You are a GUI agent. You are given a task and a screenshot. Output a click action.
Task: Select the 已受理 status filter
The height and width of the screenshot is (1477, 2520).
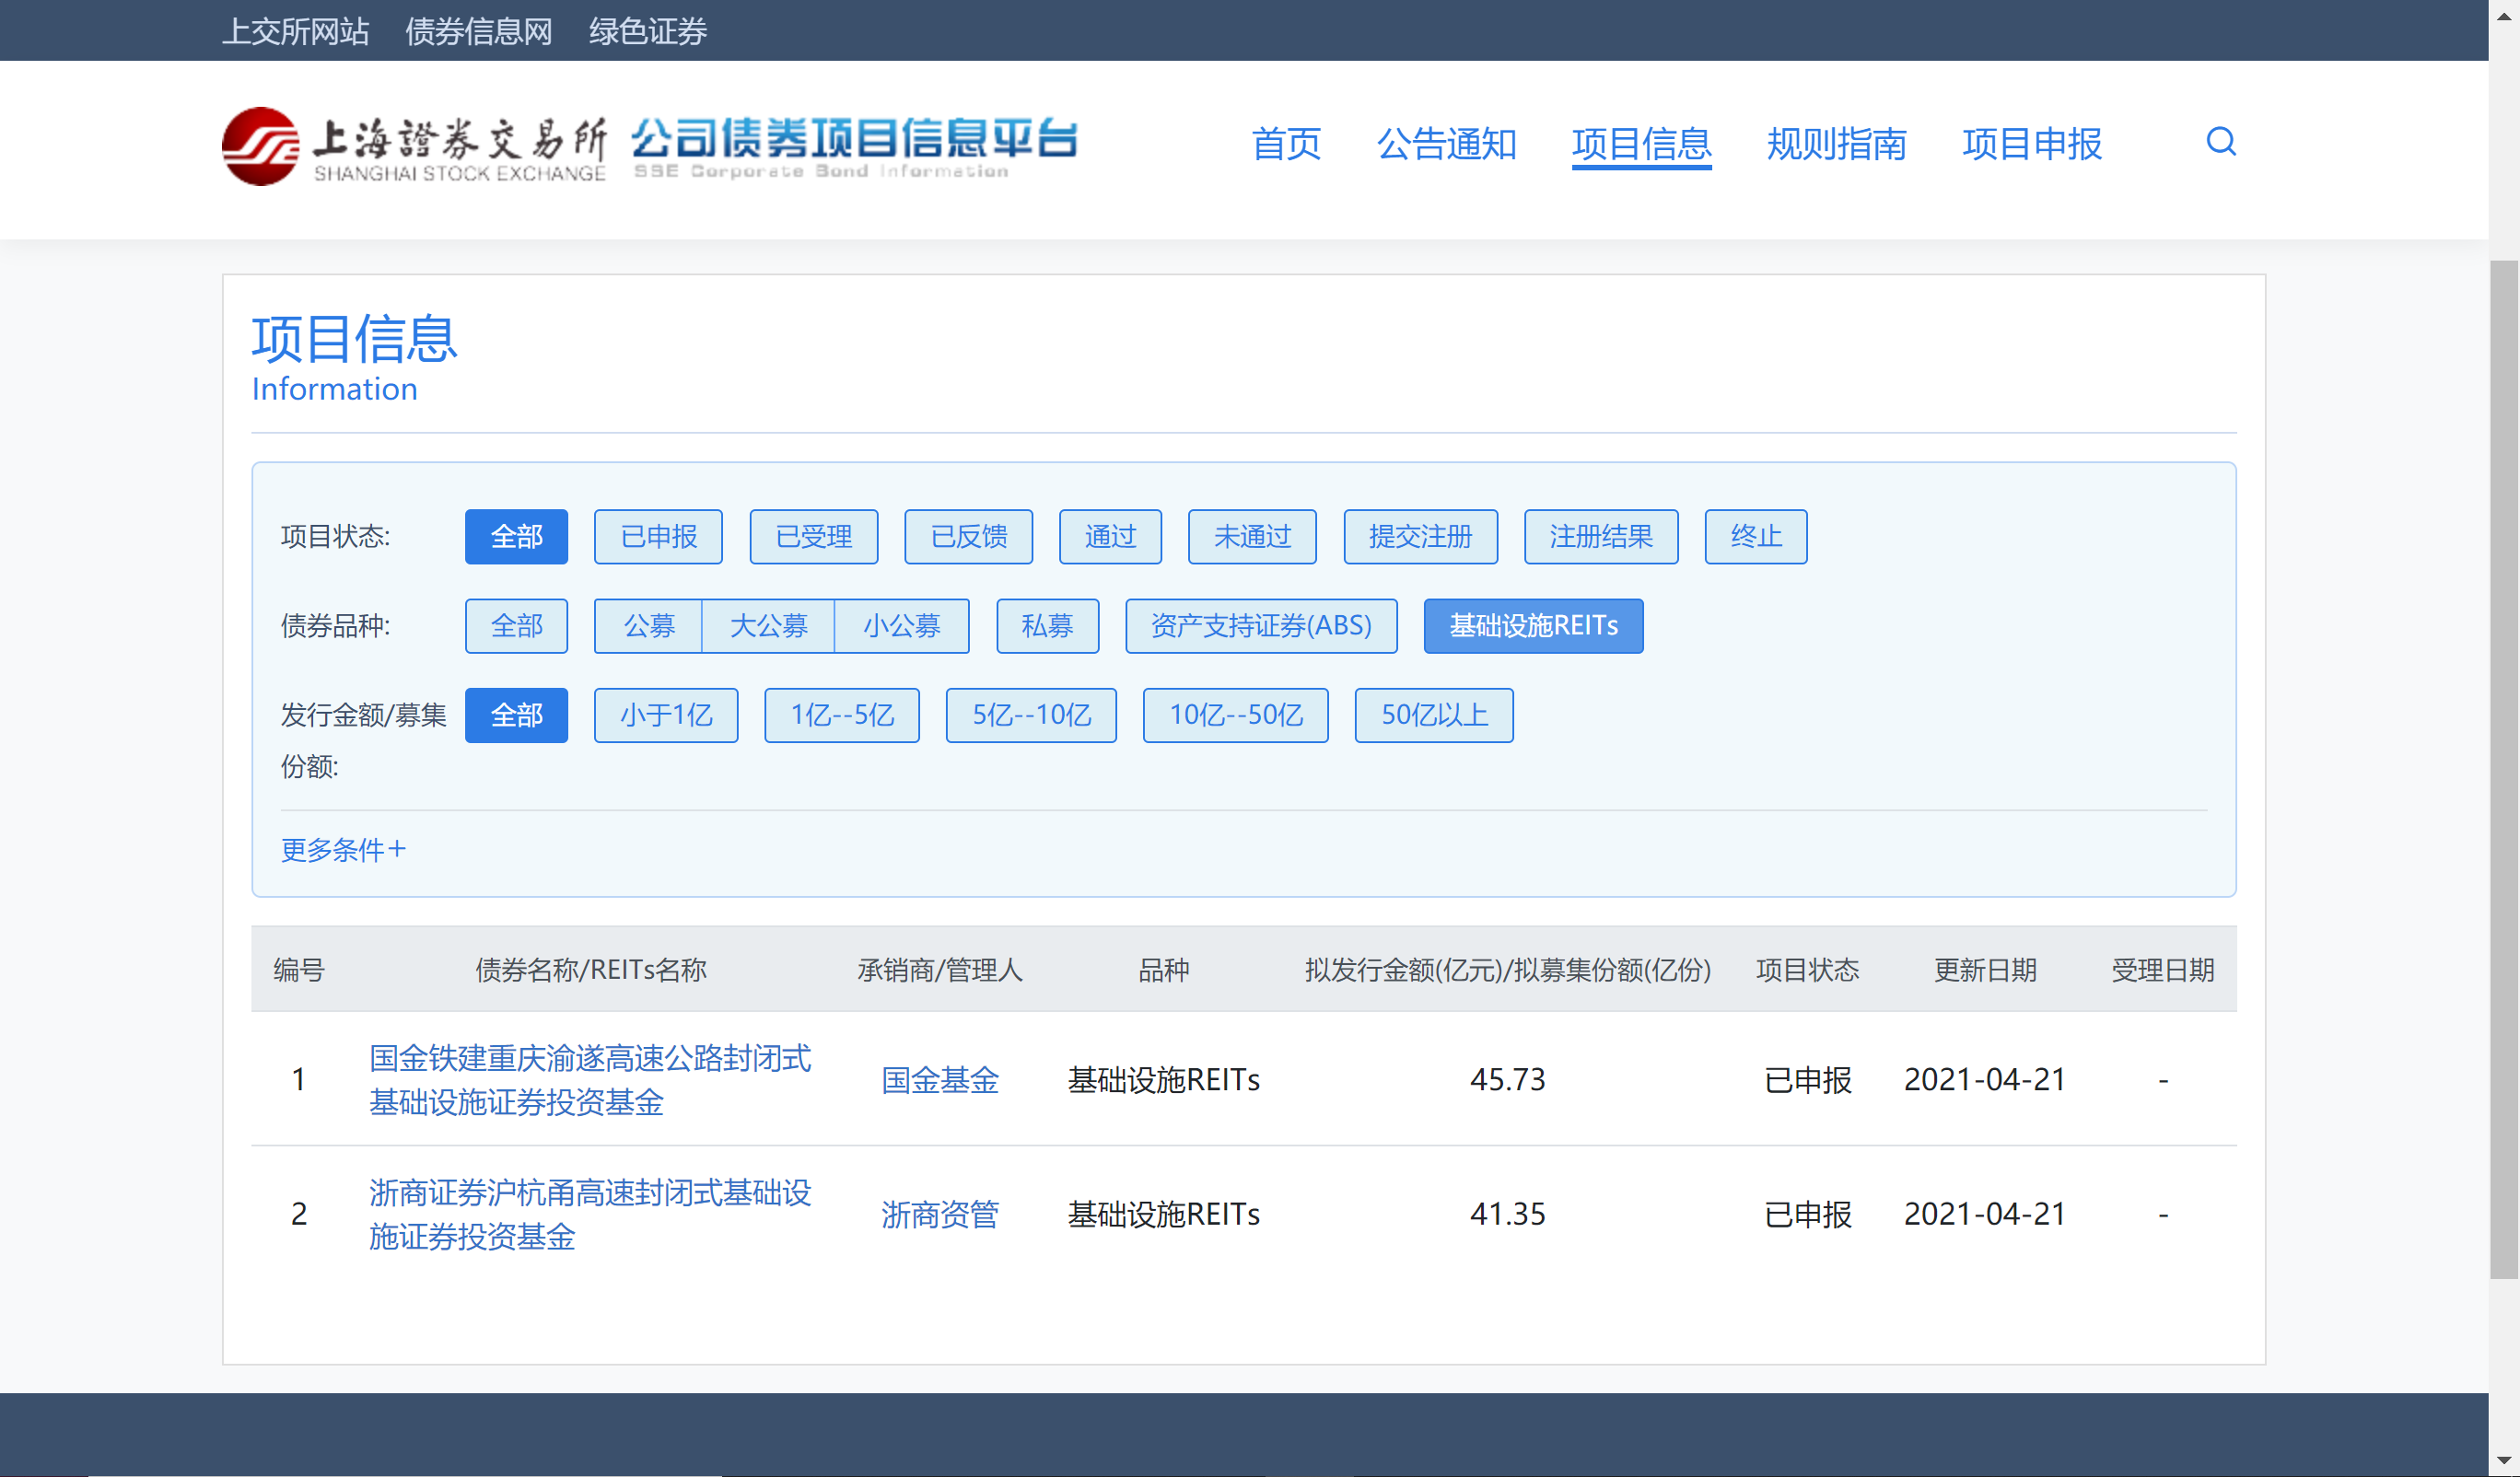tap(813, 537)
